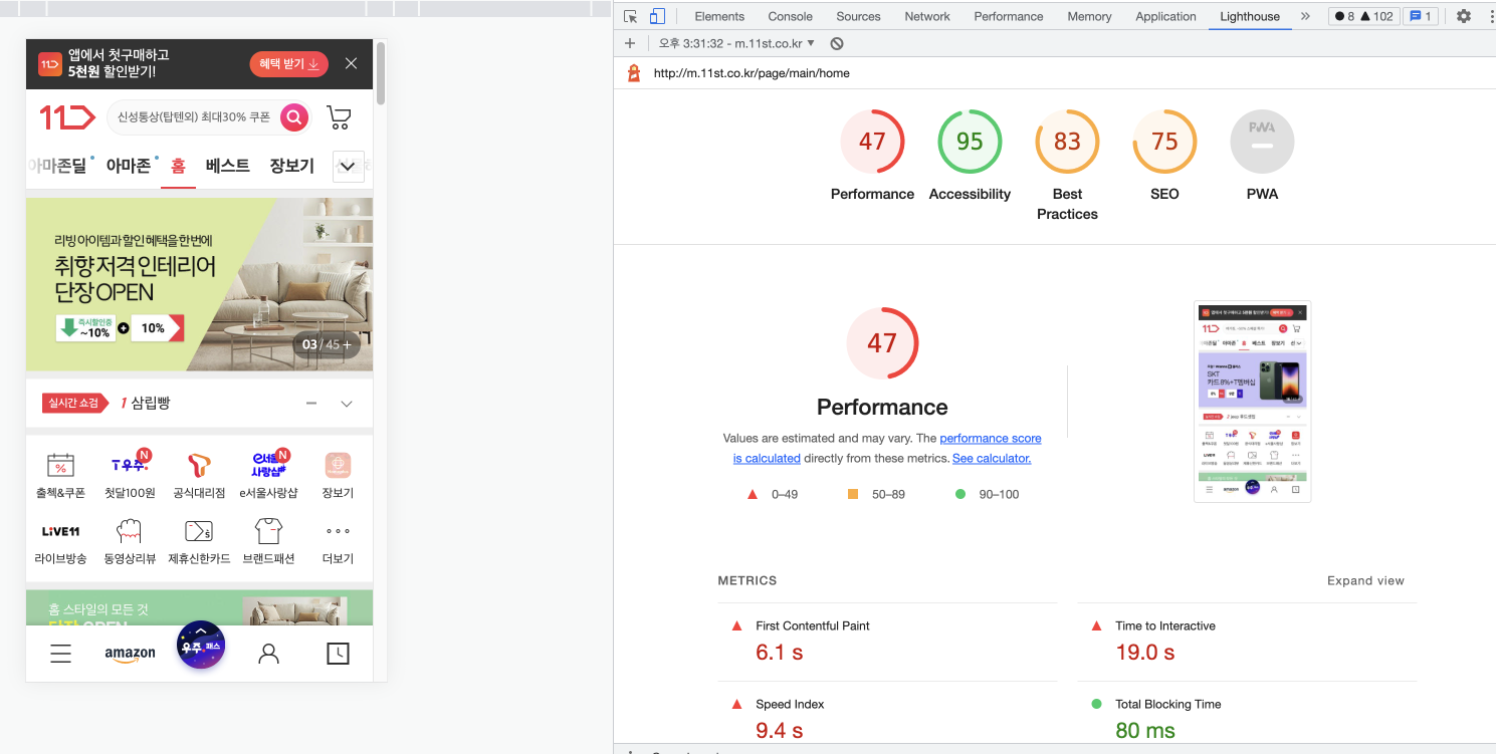Select the DevTools inspect element tool
1496x754 pixels.
[x=630, y=16]
